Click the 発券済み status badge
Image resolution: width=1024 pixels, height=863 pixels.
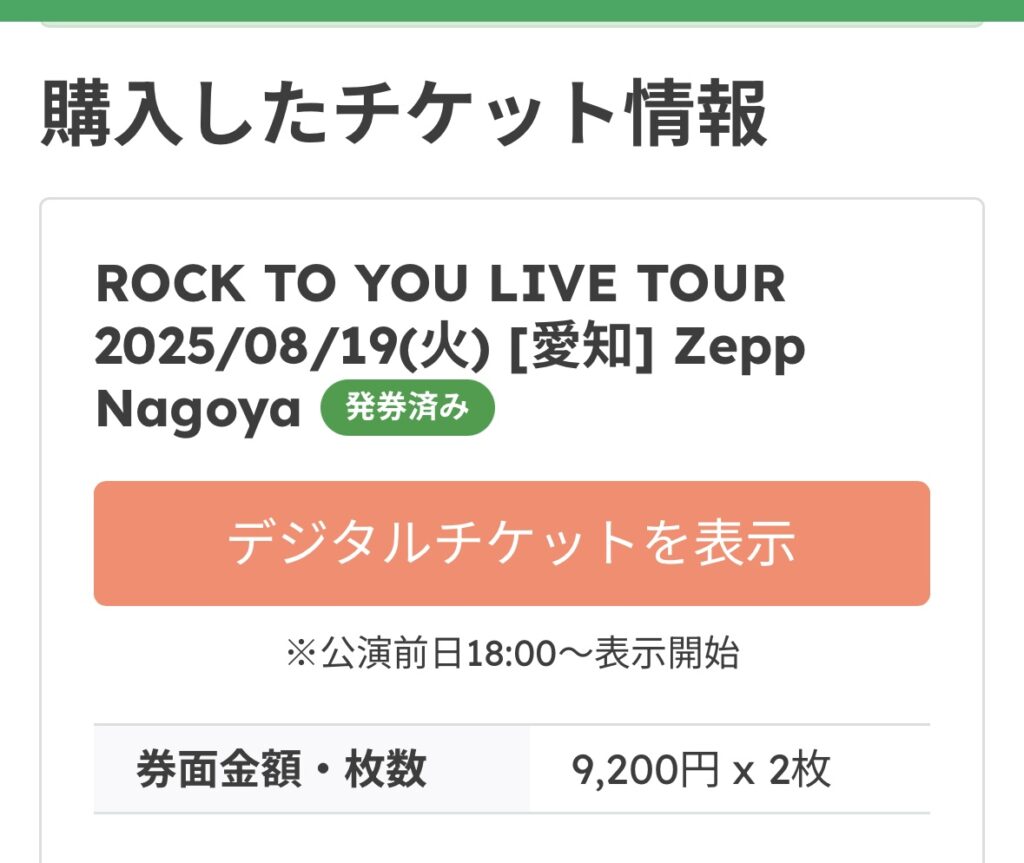tap(407, 408)
